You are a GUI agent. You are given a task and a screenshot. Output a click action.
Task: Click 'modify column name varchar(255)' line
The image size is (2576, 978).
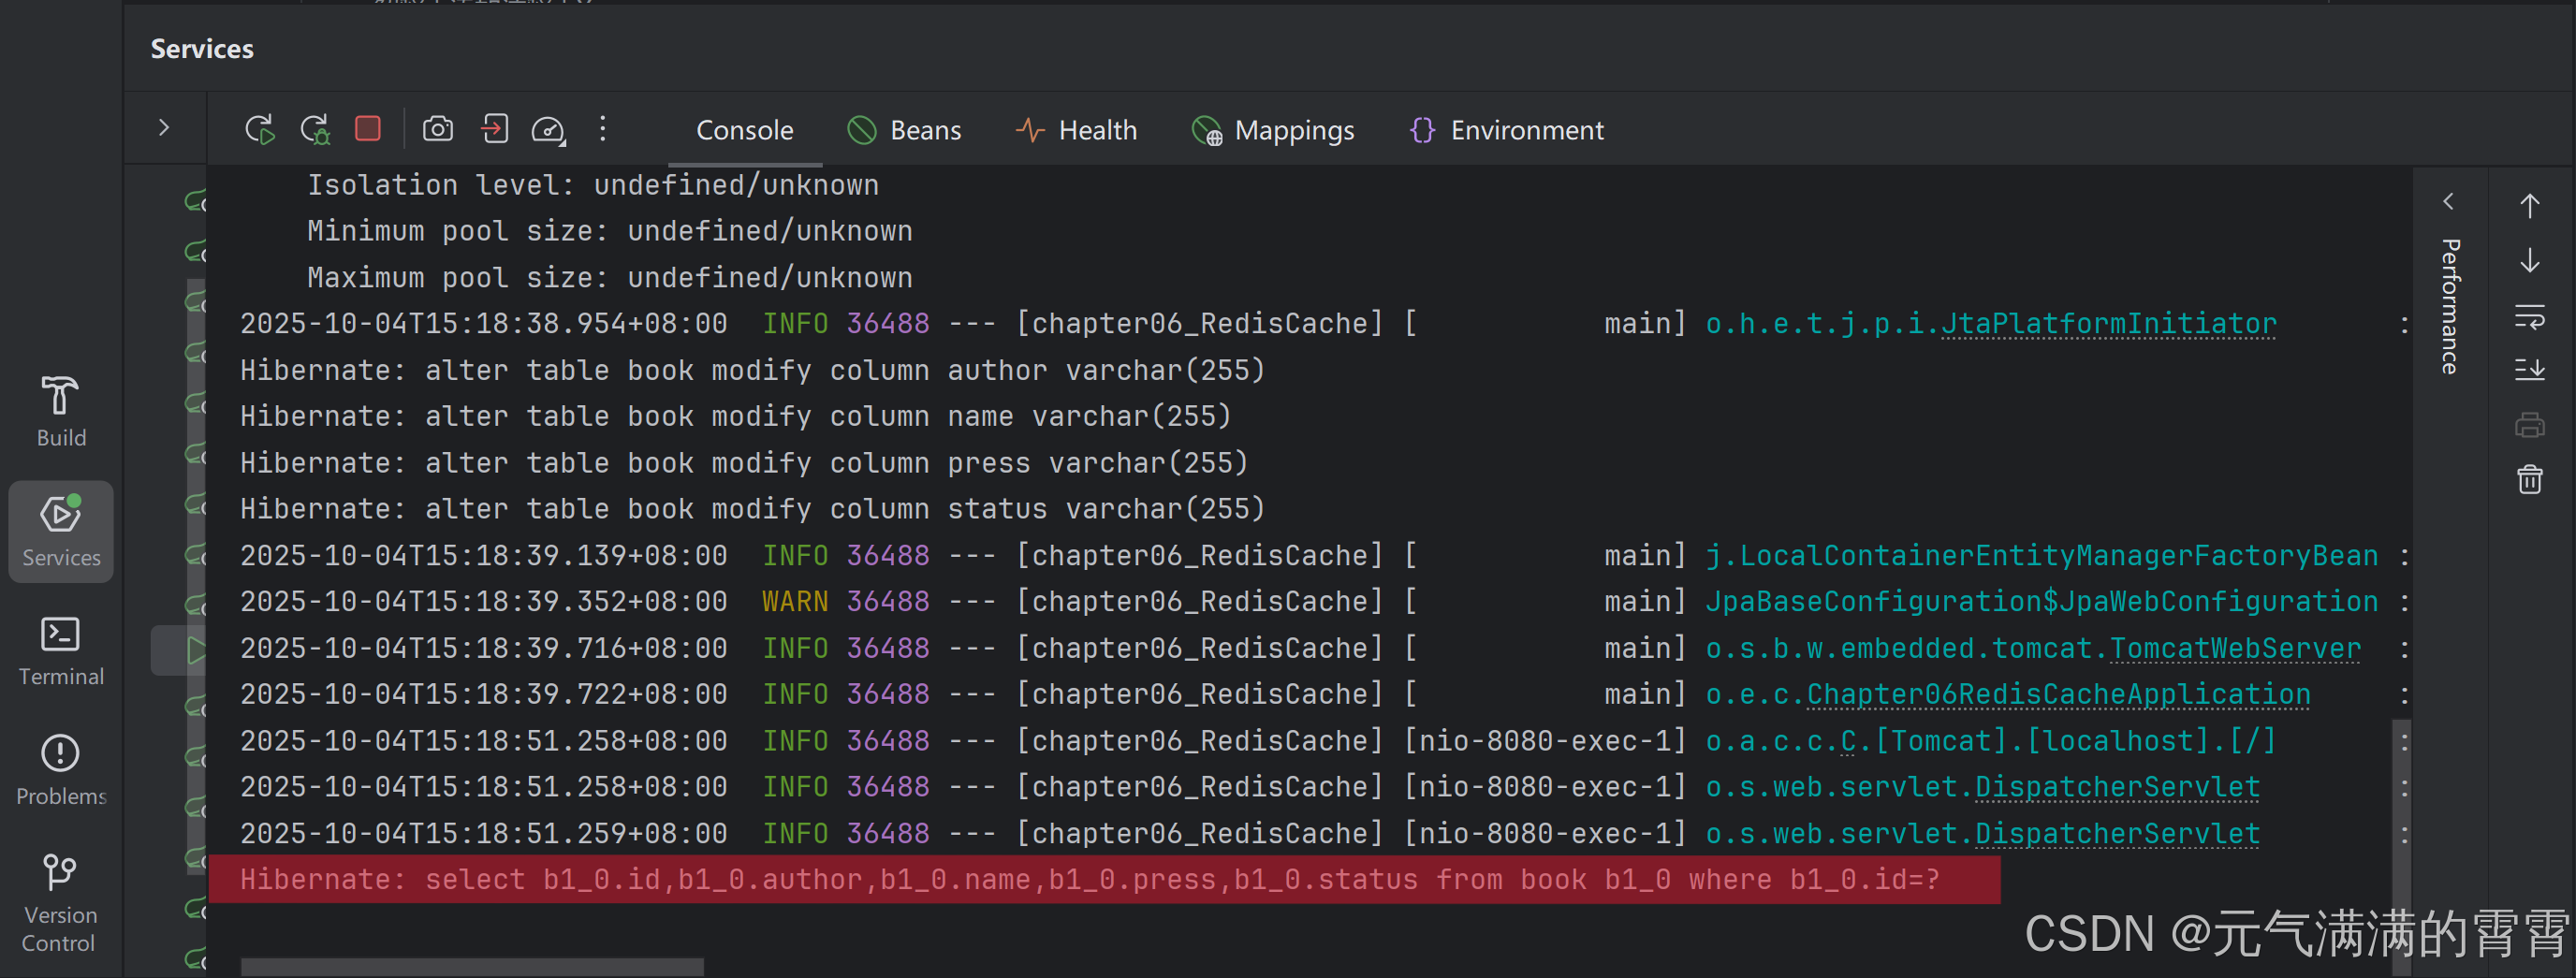(735, 416)
